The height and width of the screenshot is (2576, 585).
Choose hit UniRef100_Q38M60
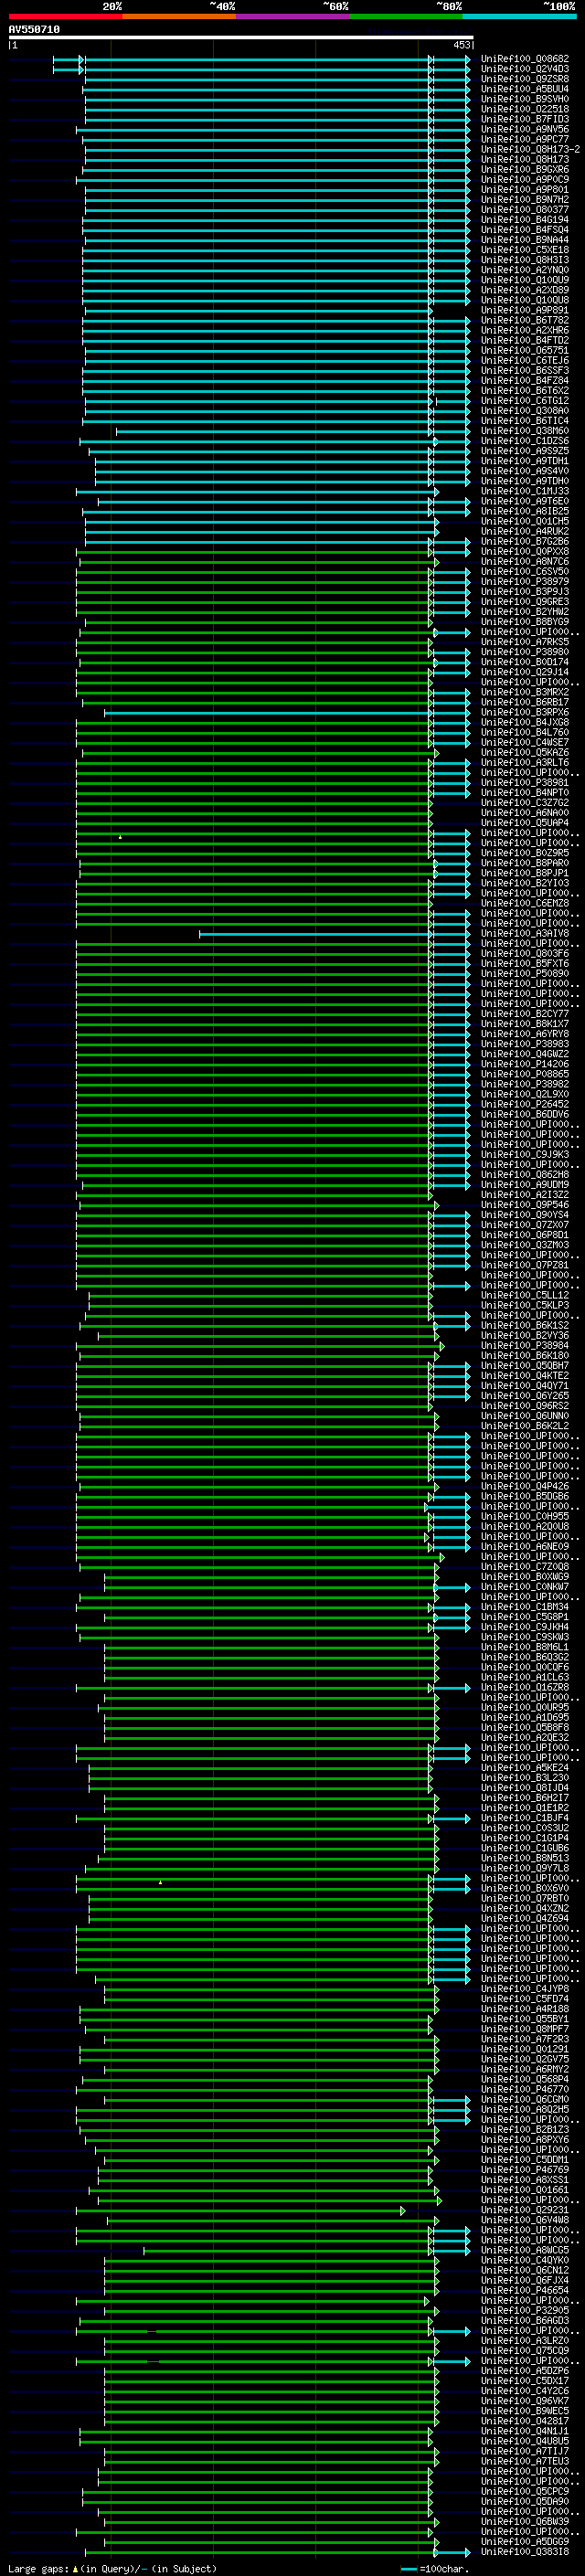(x=525, y=431)
